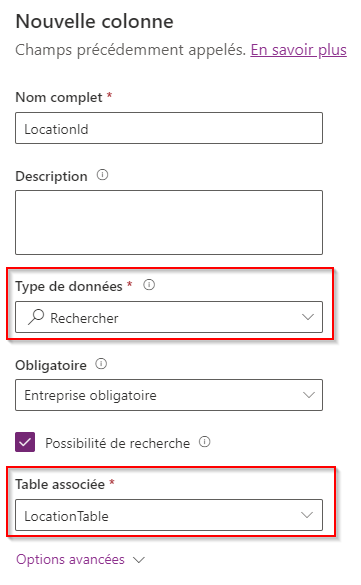Click the Nom complet field containing LocationId

pyautogui.click(x=169, y=128)
